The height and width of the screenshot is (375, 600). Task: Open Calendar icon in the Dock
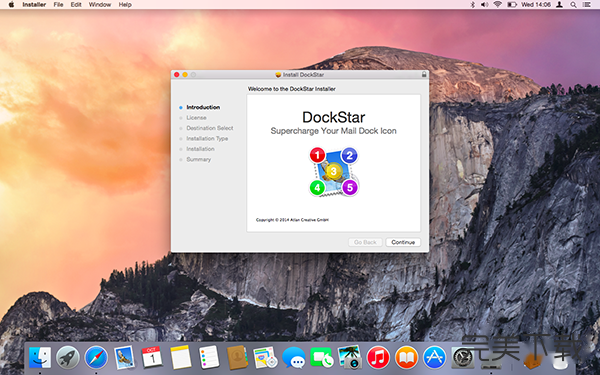(152, 357)
